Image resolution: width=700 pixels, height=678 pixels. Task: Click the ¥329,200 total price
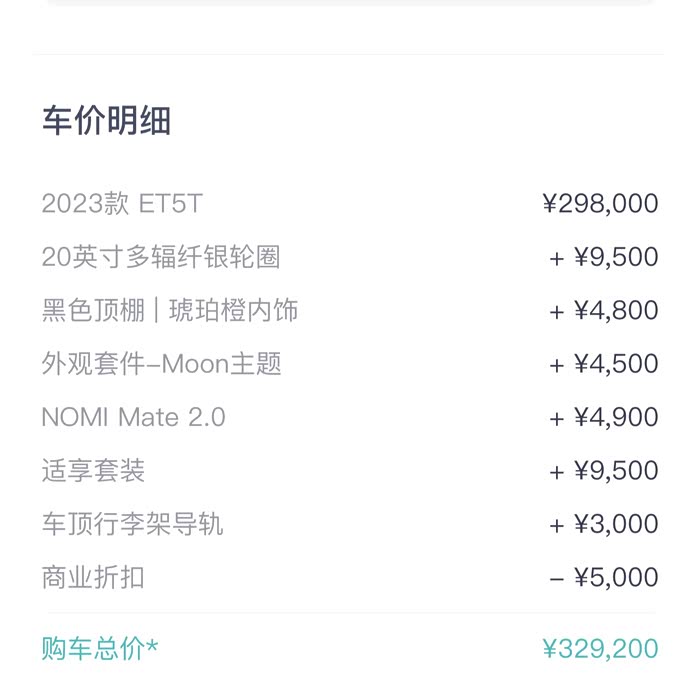tap(600, 649)
